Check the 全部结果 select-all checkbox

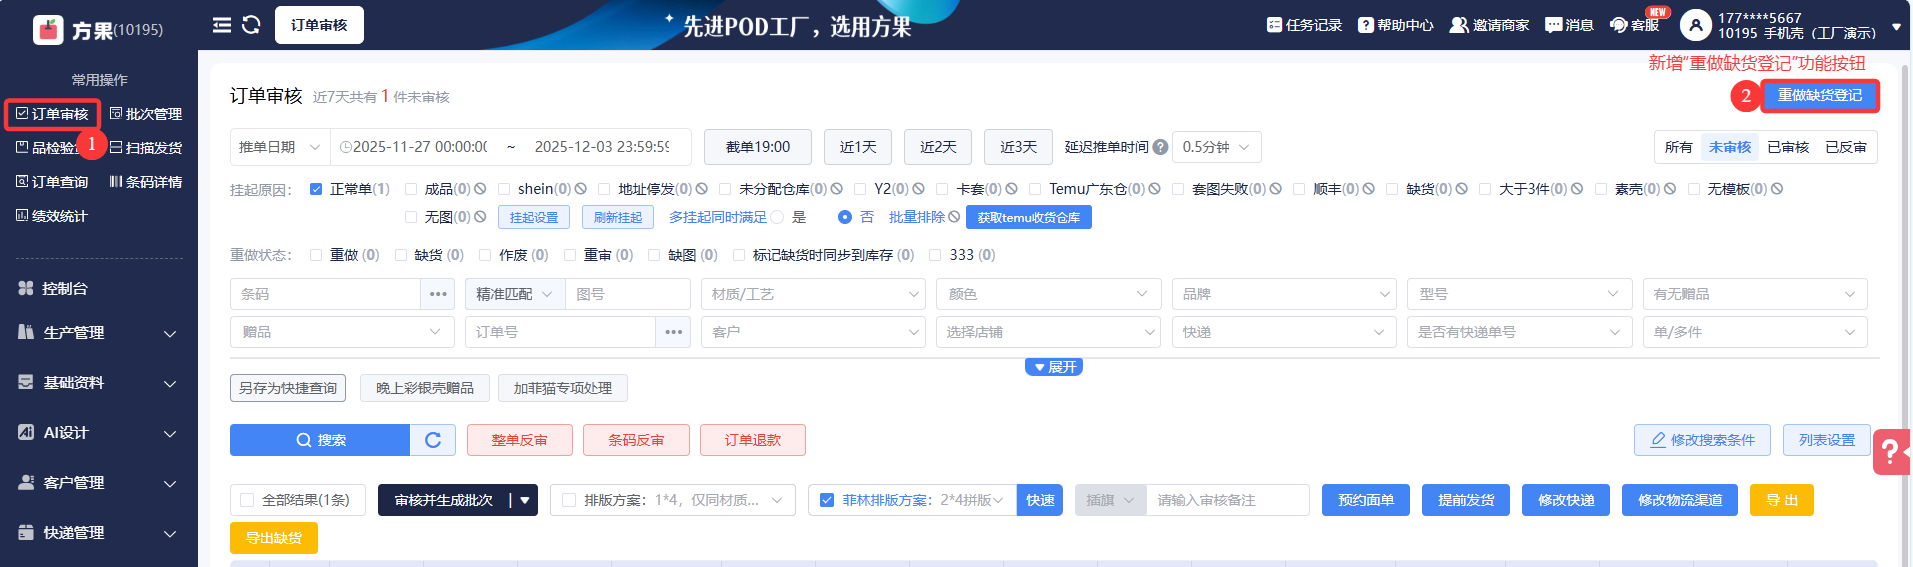point(246,500)
